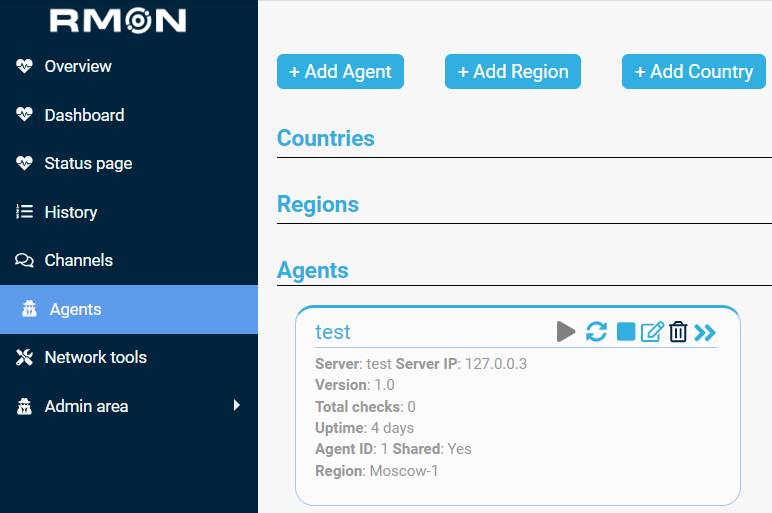Go to the Status page section
The width and height of the screenshot is (772, 513).
click(88, 163)
